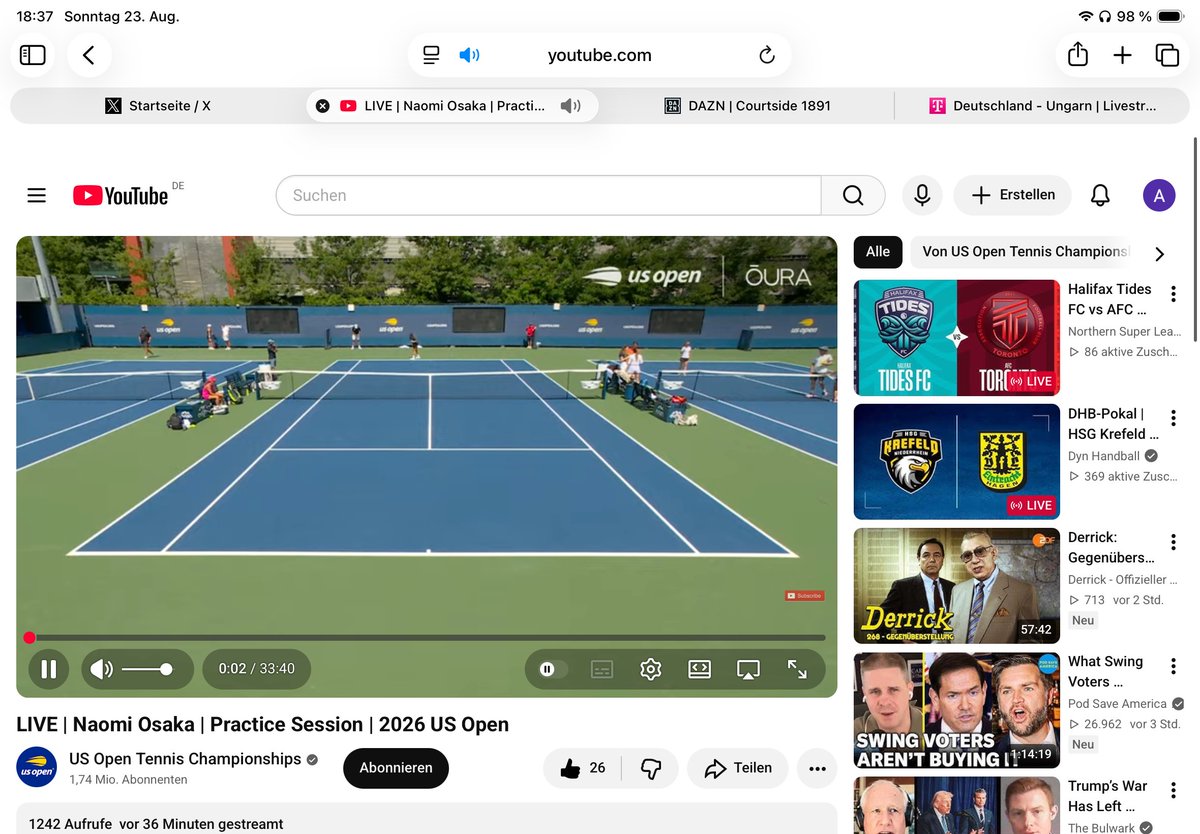Start voice search with microphone

pyautogui.click(x=922, y=195)
